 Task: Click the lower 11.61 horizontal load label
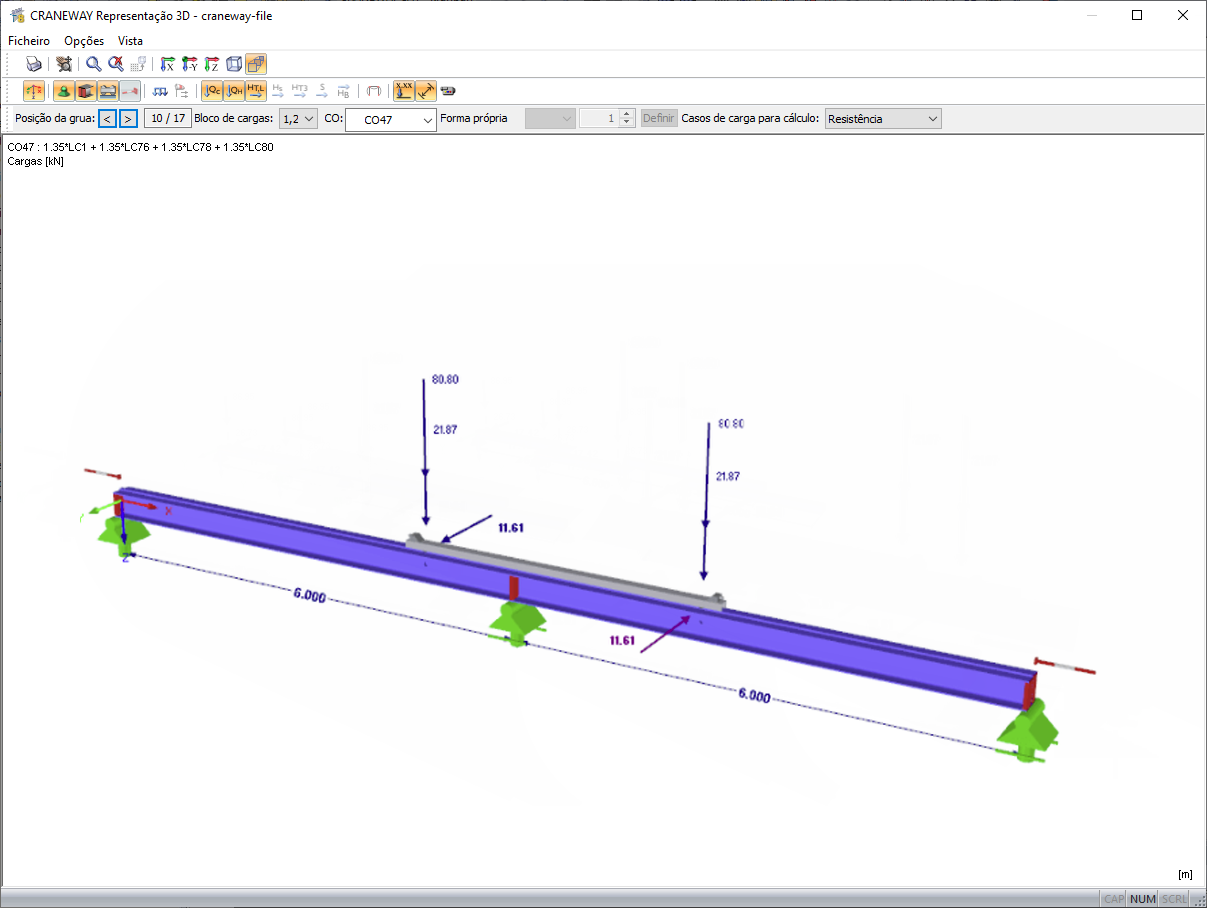pyautogui.click(x=624, y=640)
